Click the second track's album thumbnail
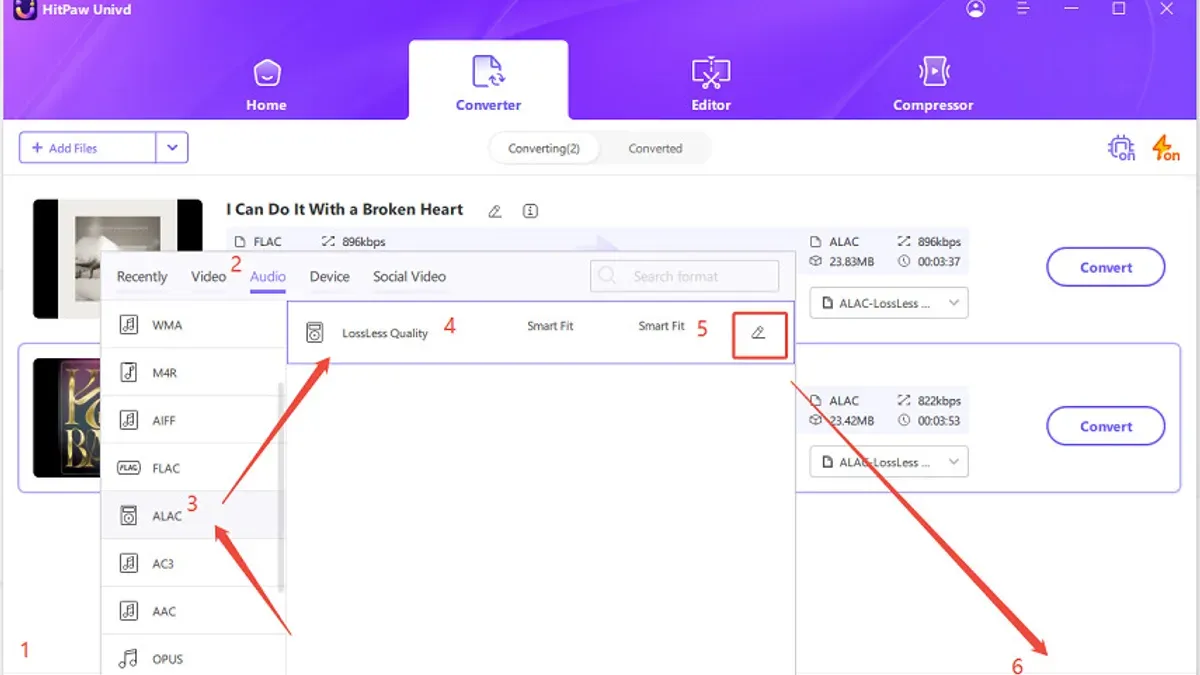Screen dimensions: 1200x675 (68, 418)
